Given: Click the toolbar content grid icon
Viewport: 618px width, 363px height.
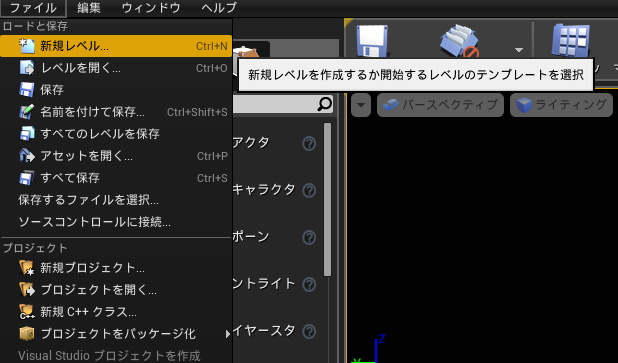Looking at the screenshot, I should pyautogui.click(x=571, y=40).
